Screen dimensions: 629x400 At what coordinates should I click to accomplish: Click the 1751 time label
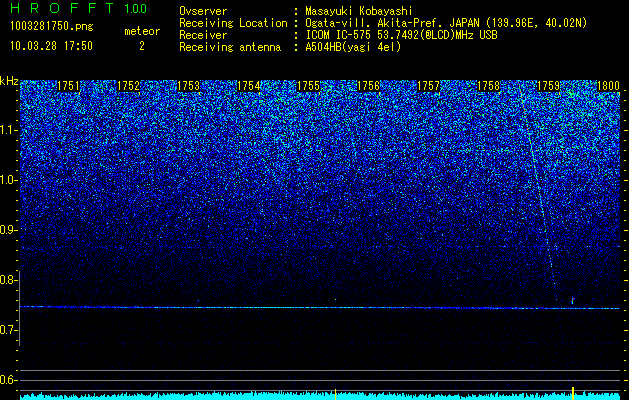click(69, 86)
